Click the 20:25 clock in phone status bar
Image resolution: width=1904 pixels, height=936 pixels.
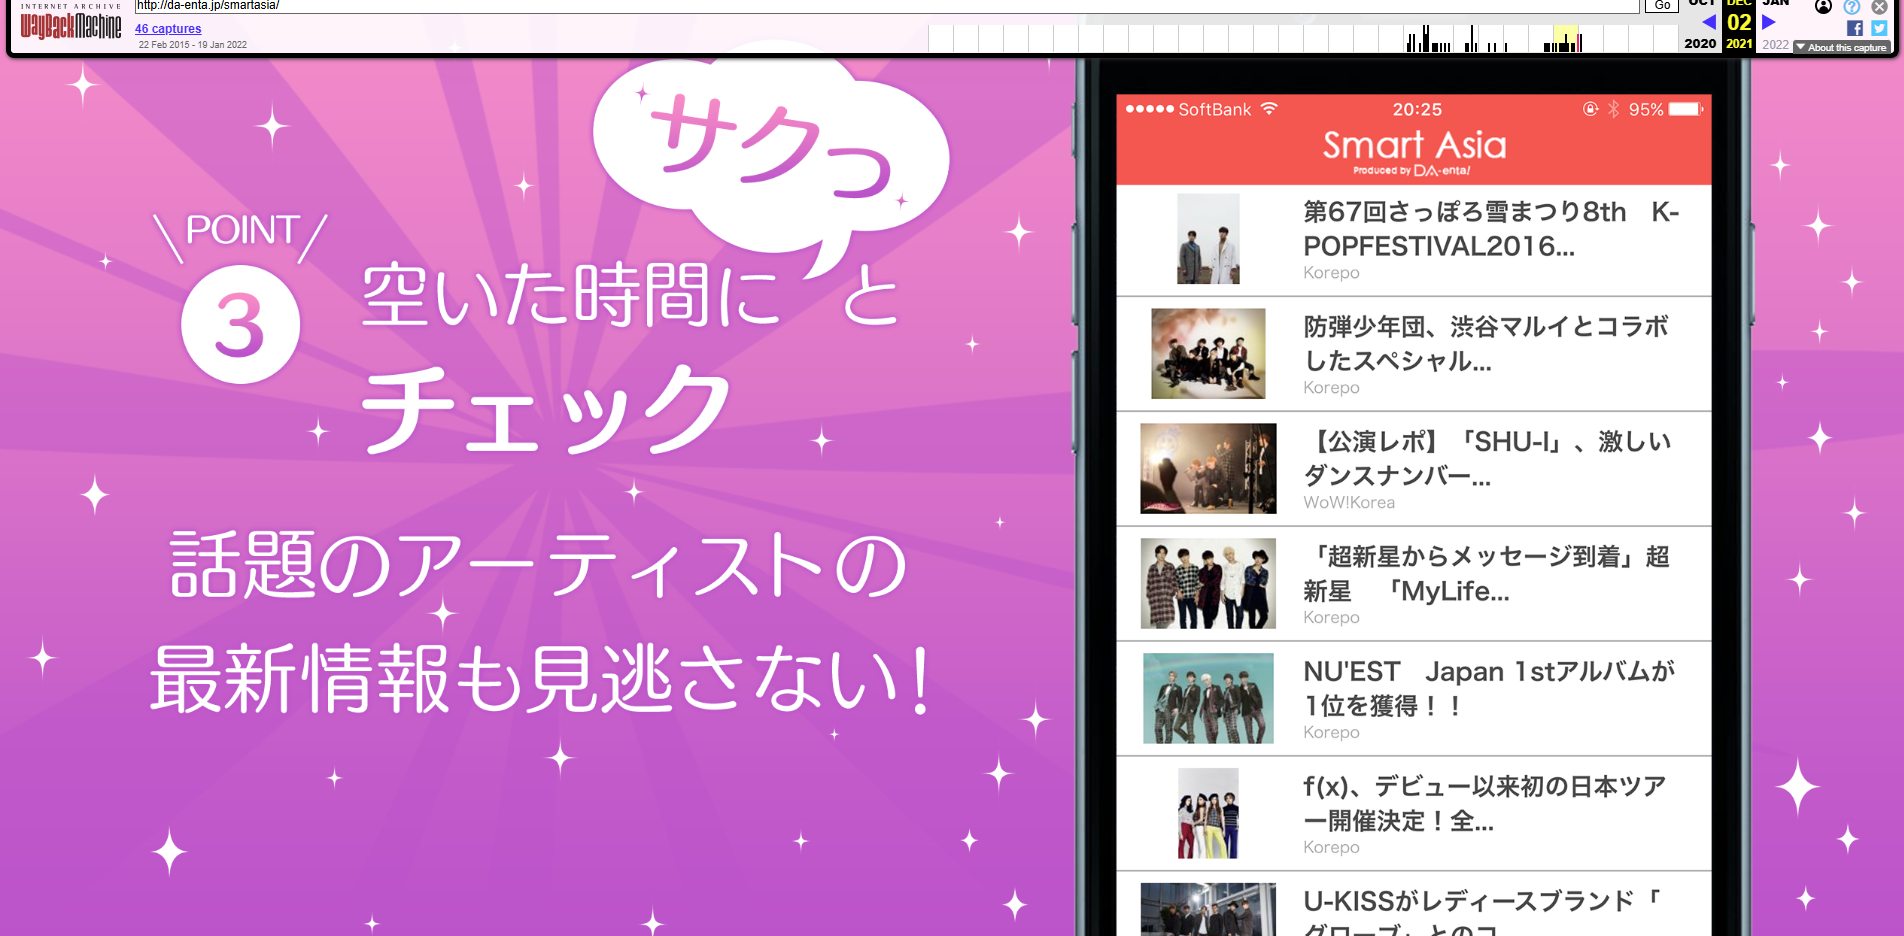point(1417,109)
